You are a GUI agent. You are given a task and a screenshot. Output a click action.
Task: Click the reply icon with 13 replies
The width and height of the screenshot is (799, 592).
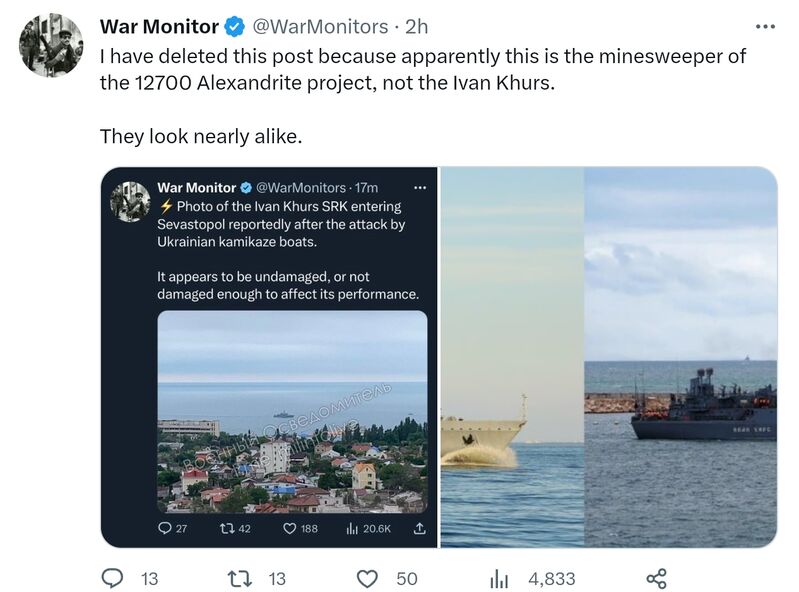[114, 578]
